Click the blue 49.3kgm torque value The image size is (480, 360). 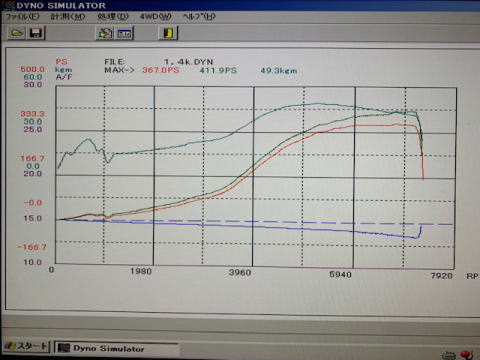tap(279, 71)
